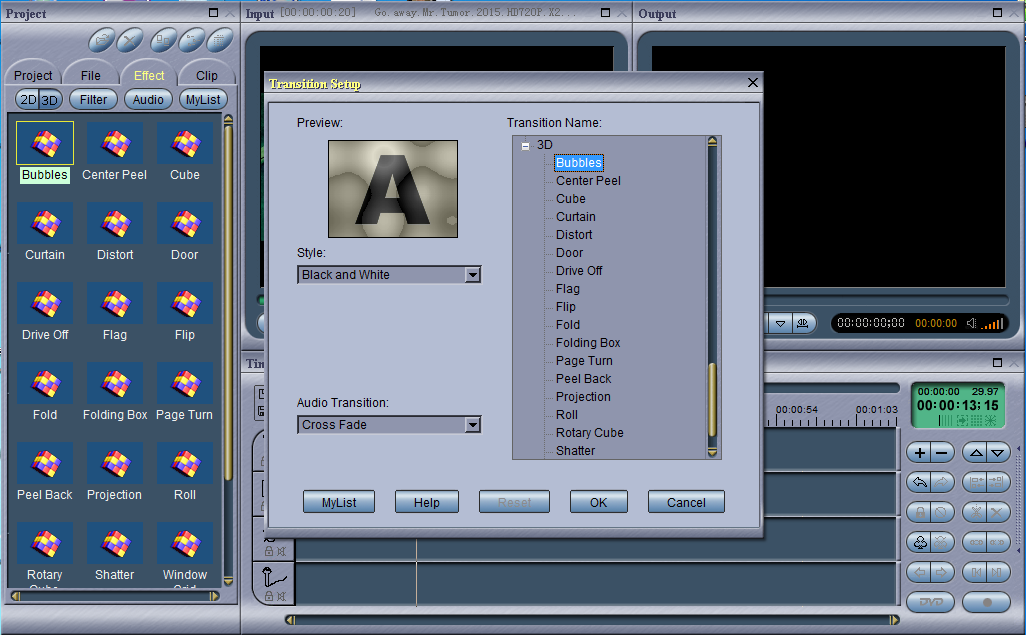Toggle the Audio effects category button
The image size is (1026, 635).
[148, 100]
